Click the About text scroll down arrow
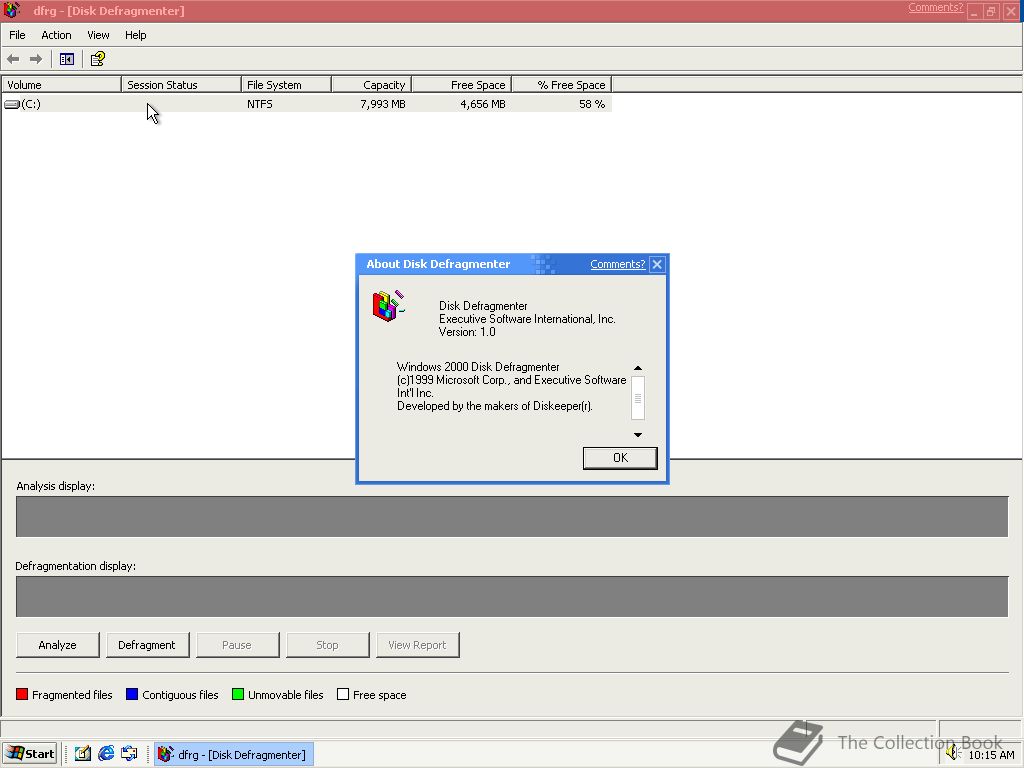The width and height of the screenshot is (1024, 768). tap(638, 435)
